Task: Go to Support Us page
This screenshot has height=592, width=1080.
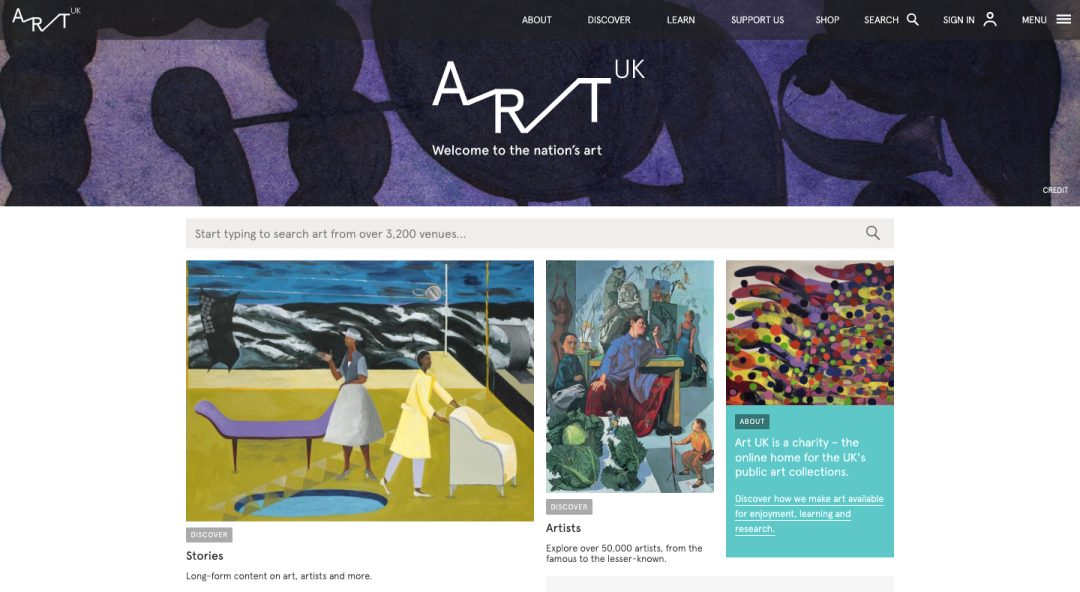Action: point(757,20)
